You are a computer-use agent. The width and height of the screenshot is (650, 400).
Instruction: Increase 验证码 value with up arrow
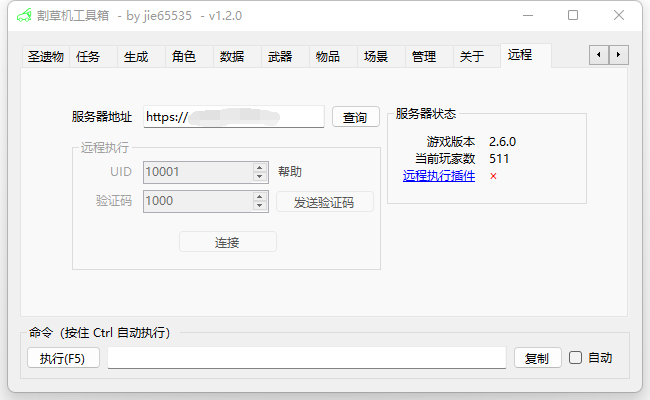tap(260, 197)
